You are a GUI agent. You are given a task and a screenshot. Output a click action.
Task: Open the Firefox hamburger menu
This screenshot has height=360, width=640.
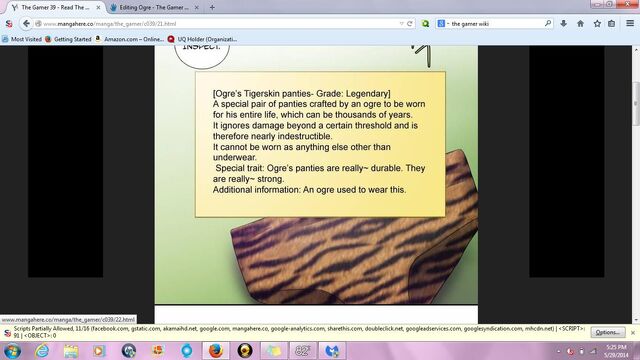coord(630,24)
